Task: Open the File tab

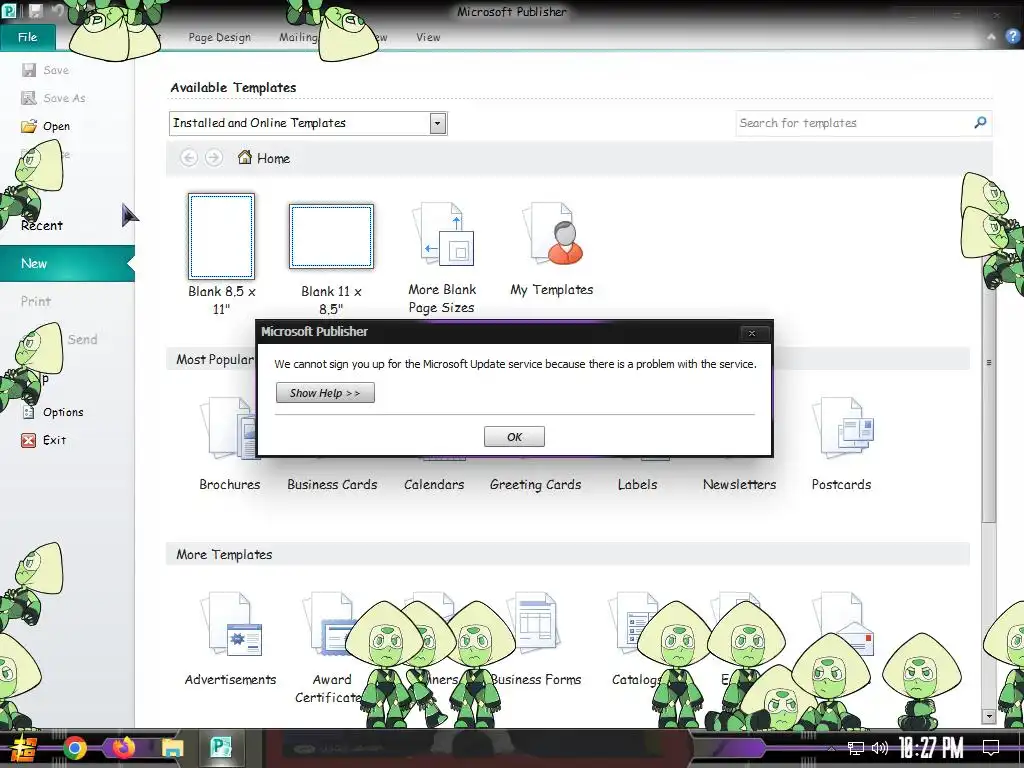Action: 27,37
